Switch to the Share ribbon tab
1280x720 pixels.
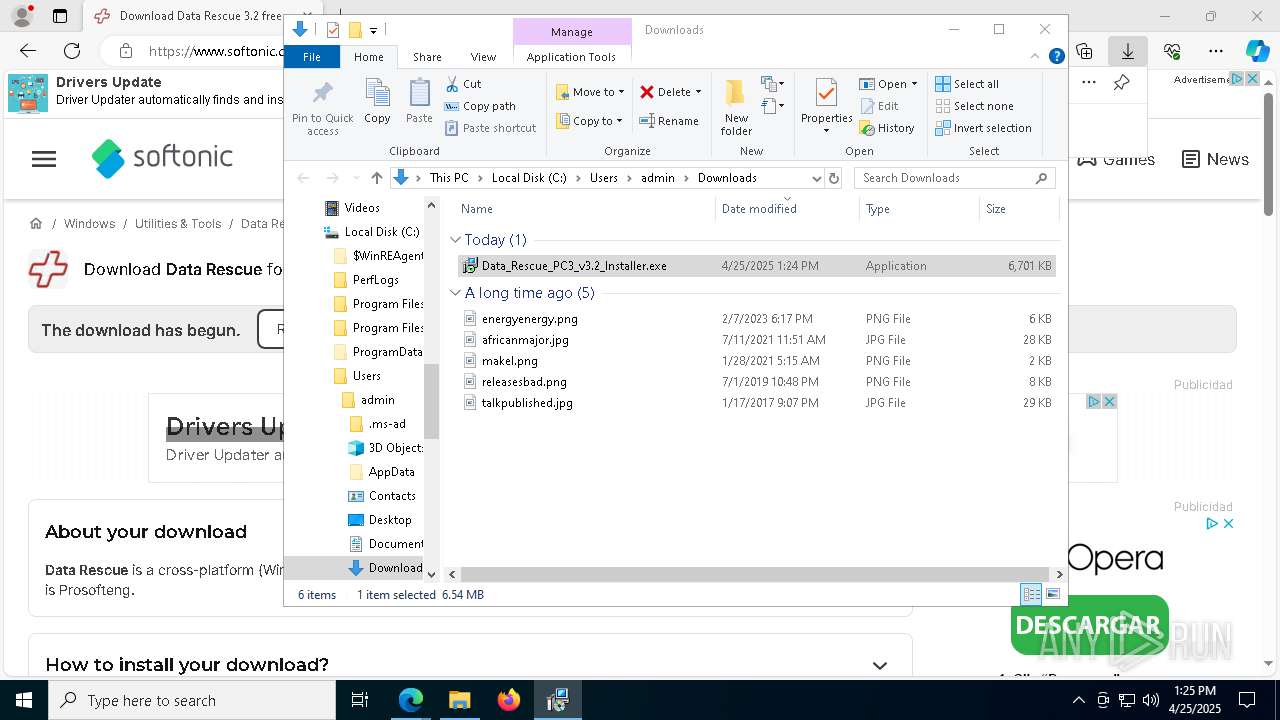coord(427,57)
